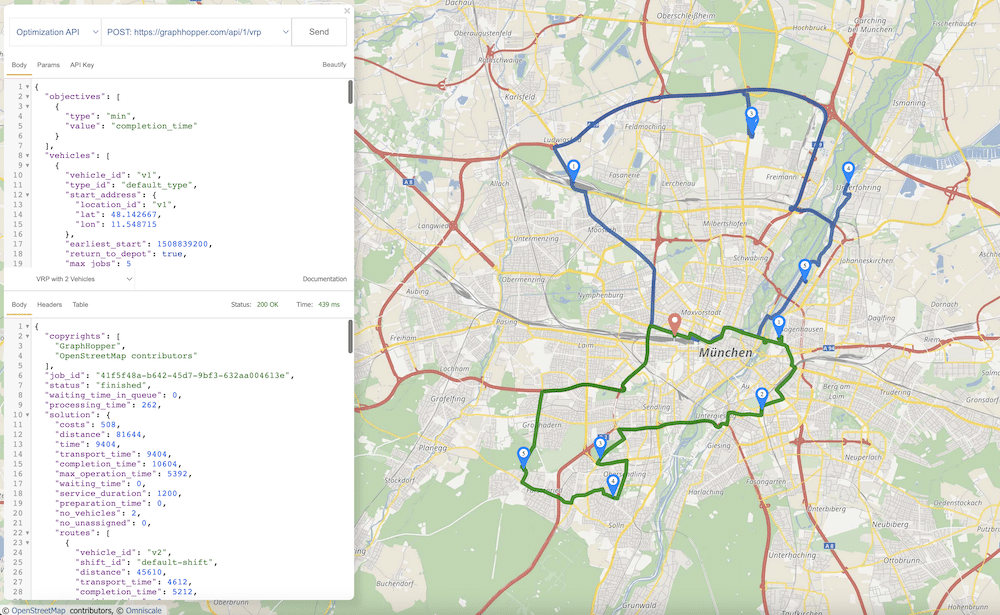Collapse request JSON line 1 fold arrow
Viewport: 1000px width, 615px height.
[27, 87]
